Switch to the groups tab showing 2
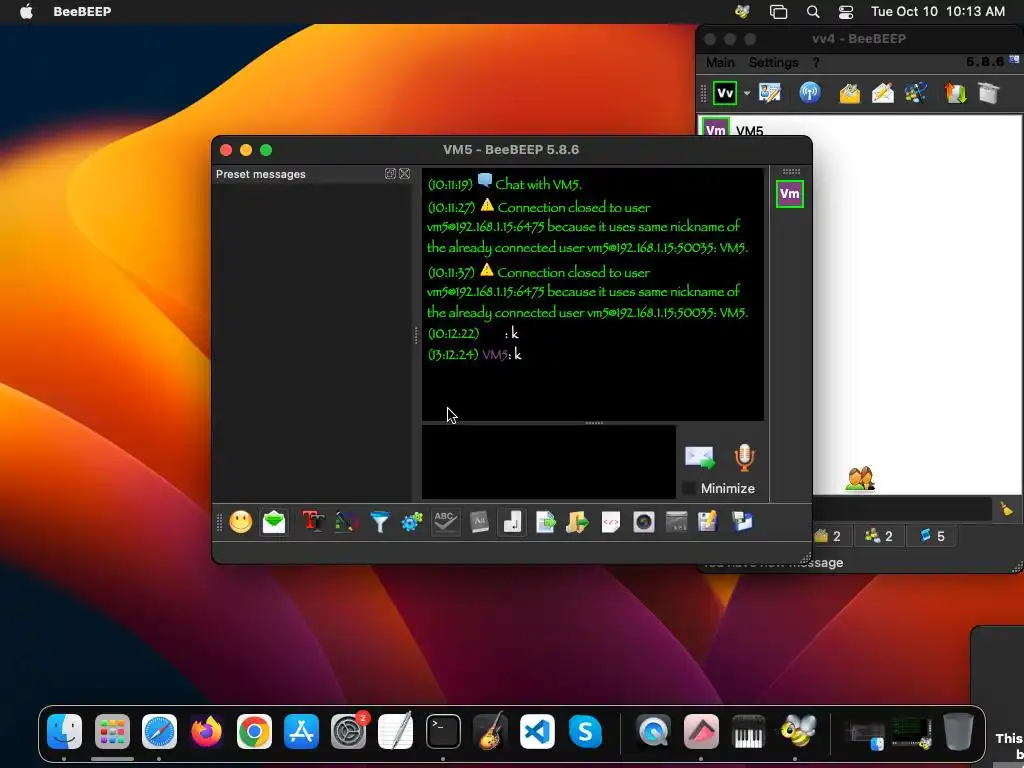The height and width of the screenshot is (768, 1024). 878,536
